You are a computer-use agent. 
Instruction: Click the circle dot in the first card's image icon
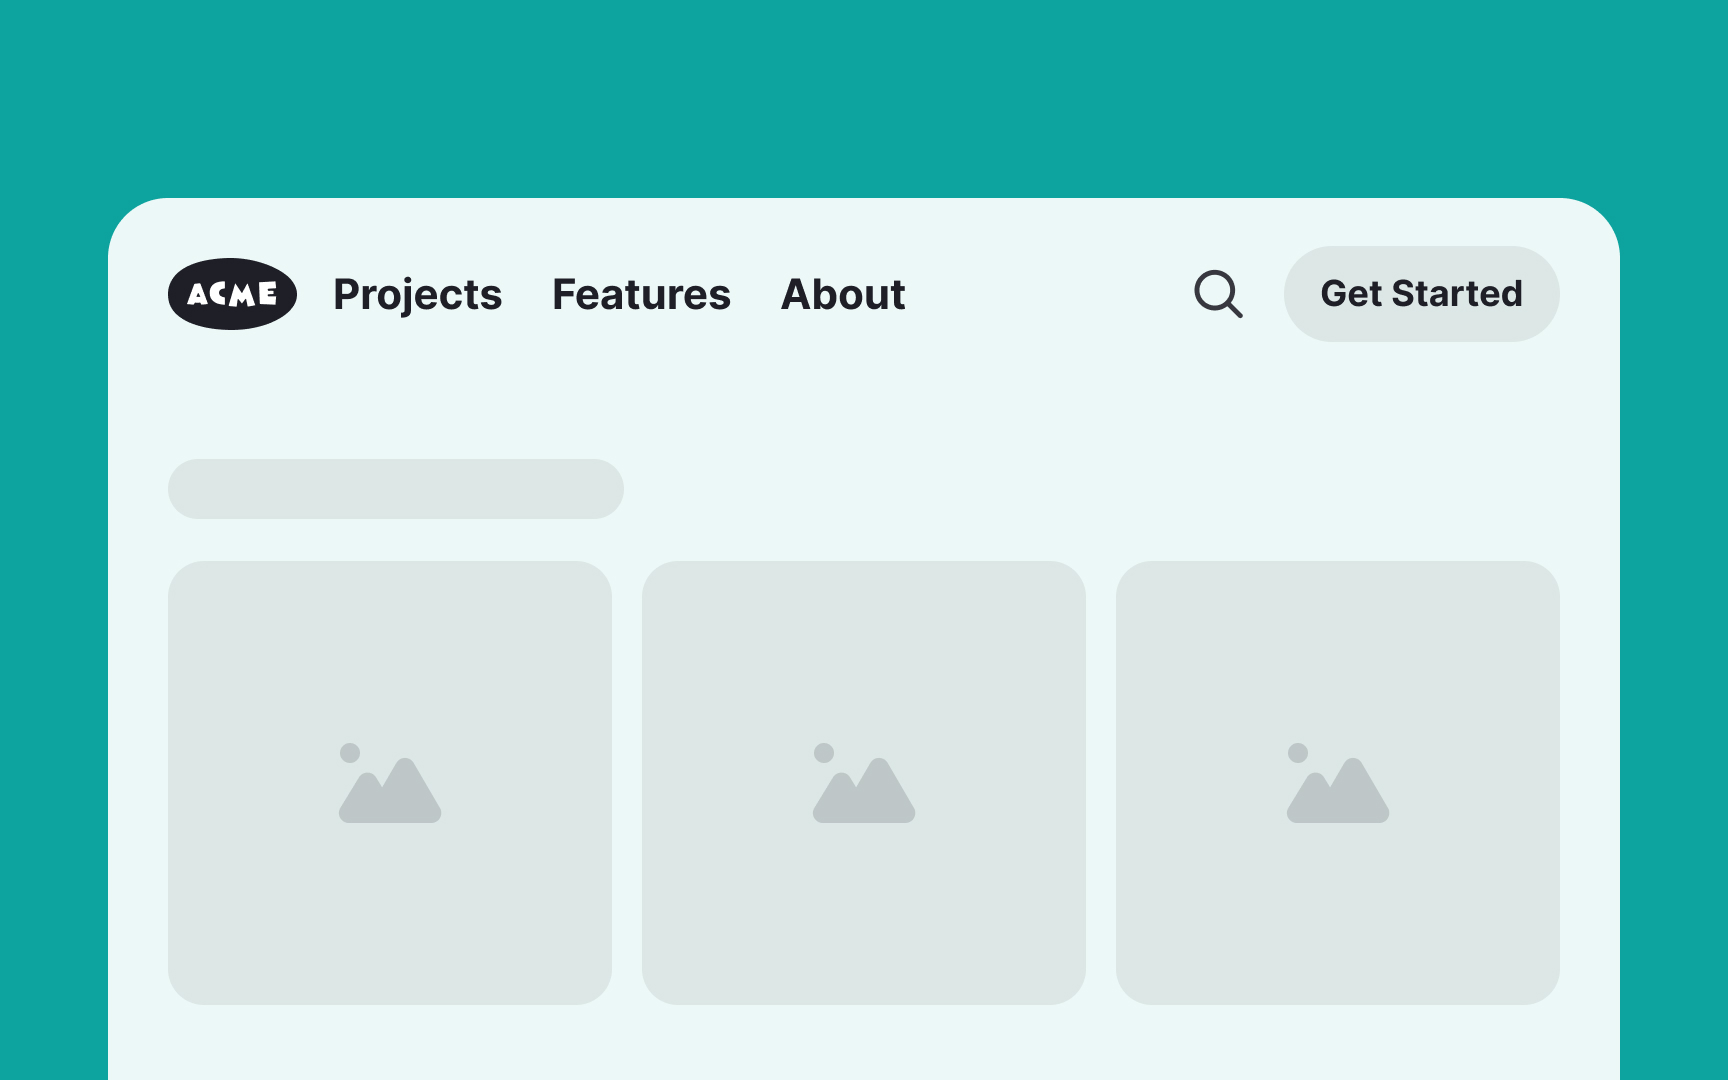pos(349,753)
